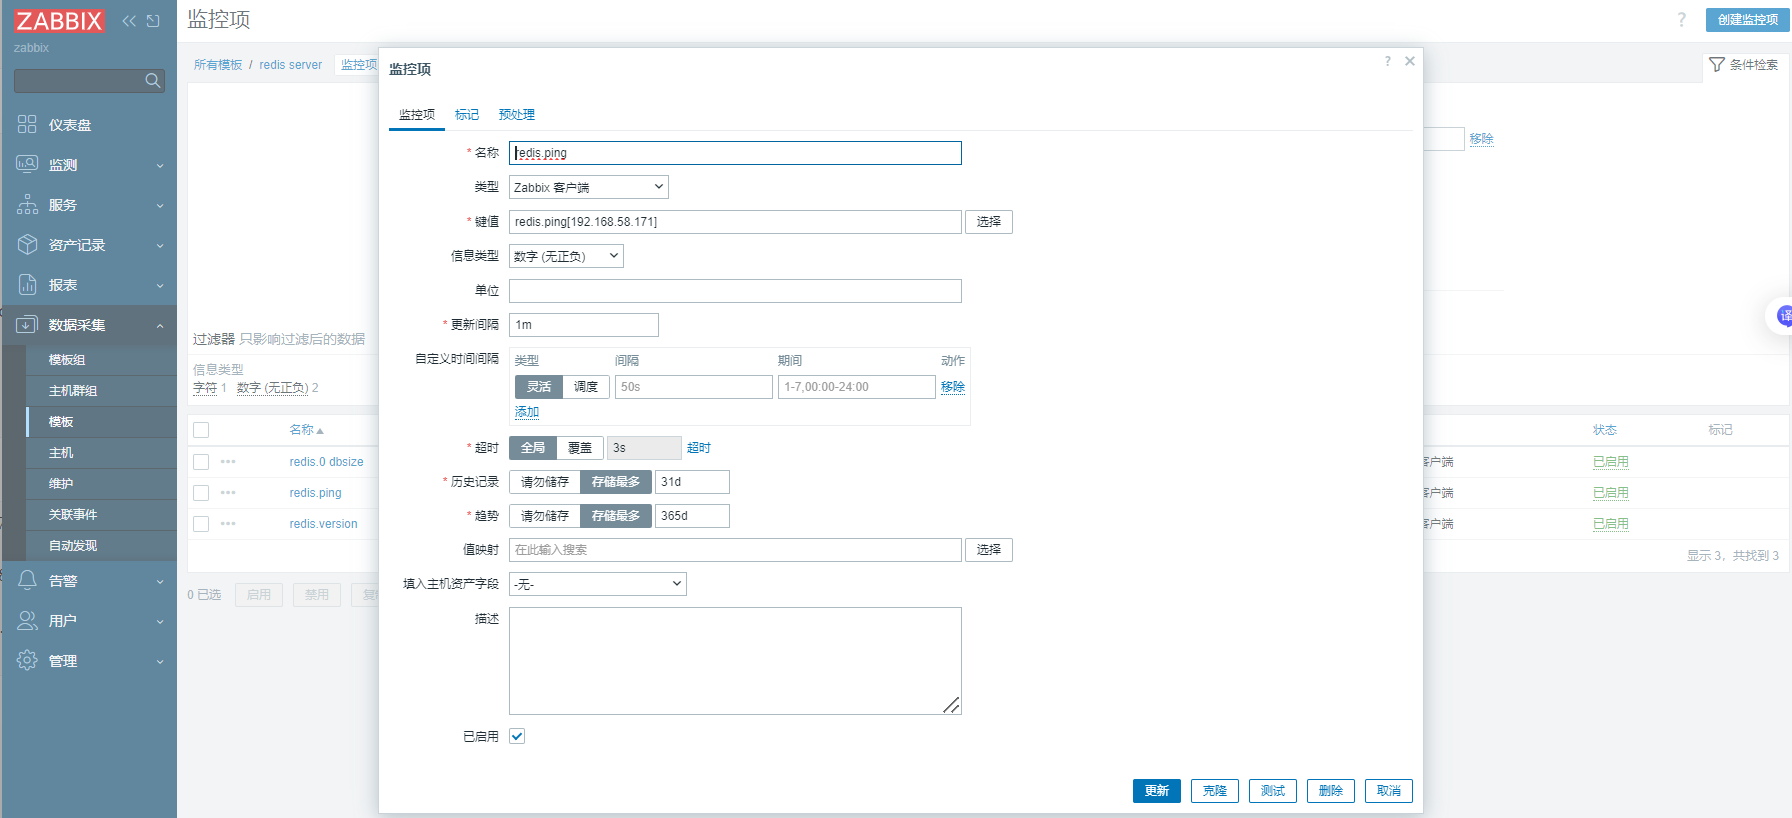Select 调度 interval type
Image resolution: width=1792 pixels, height=818 pixels.
586,387
